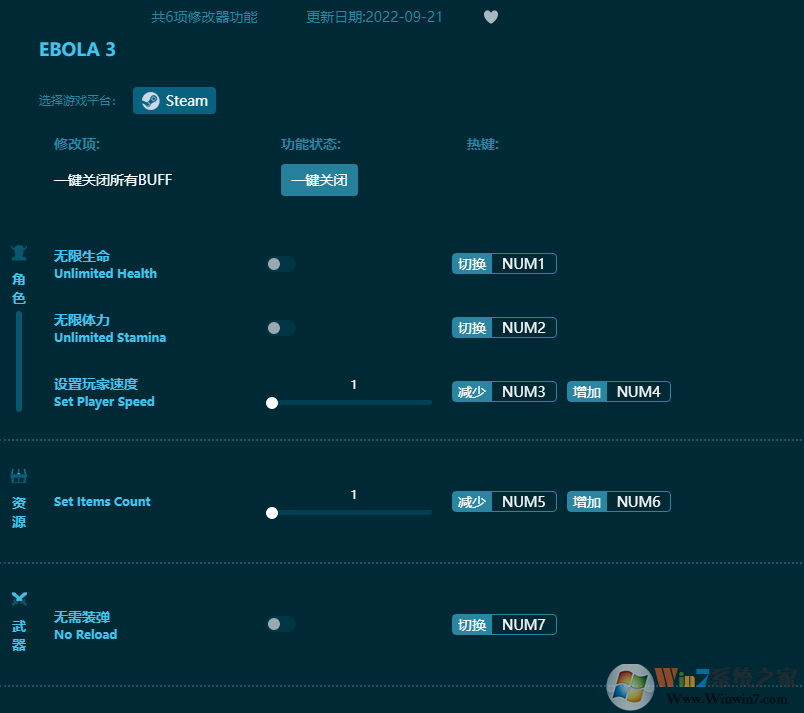
Task: Click the Win7 site watermark logo
Action: pyautogui.click(x=631, y=685)
